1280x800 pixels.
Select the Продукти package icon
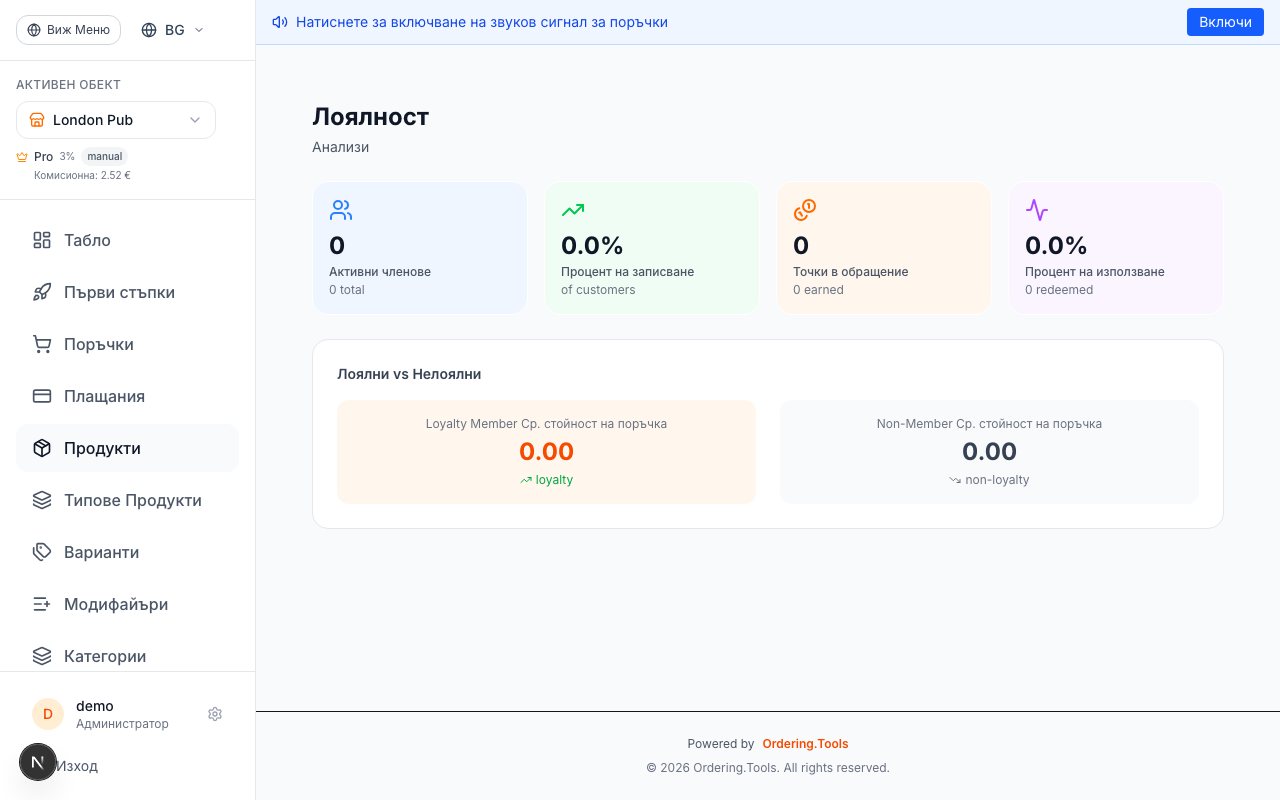41,448
